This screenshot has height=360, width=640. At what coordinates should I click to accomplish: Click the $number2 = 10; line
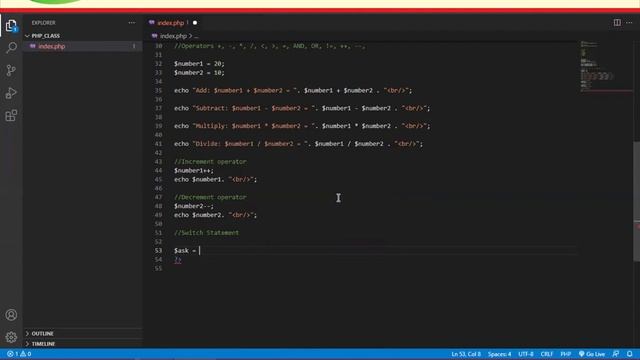[199, 73]
